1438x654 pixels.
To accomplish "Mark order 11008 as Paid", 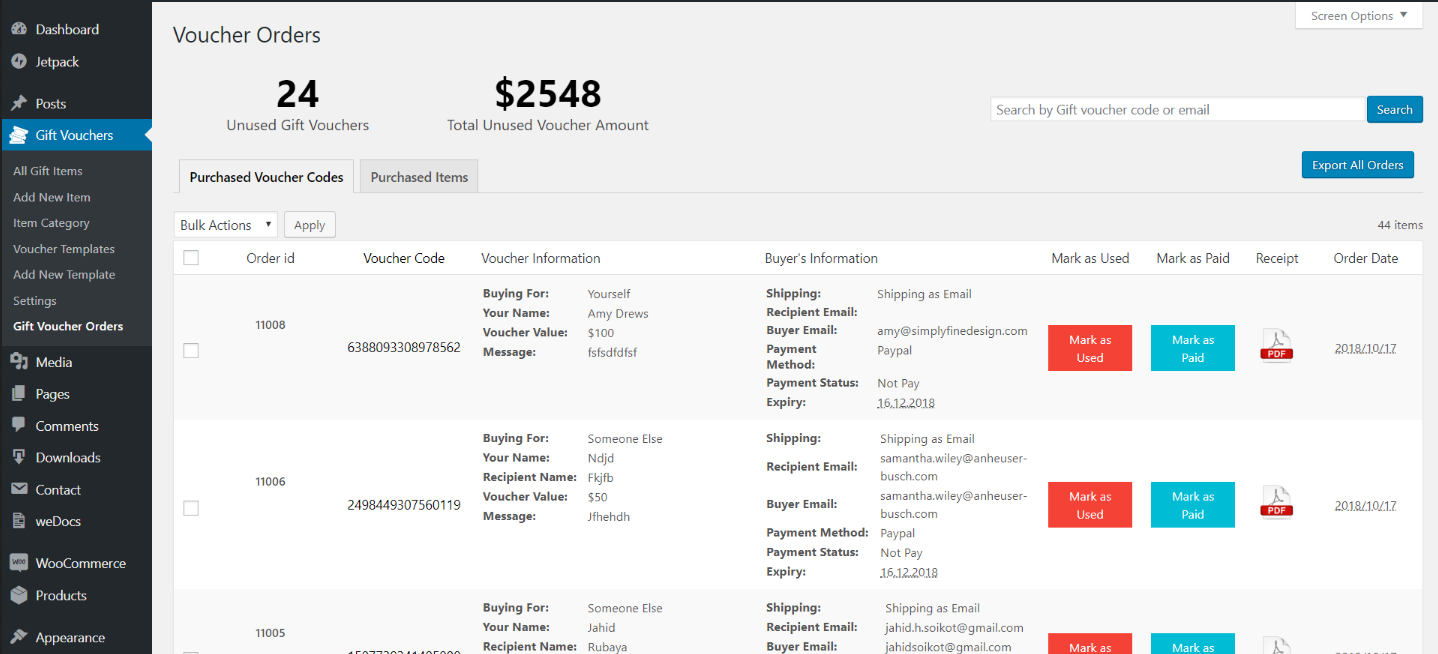I will click(1193, 348).
